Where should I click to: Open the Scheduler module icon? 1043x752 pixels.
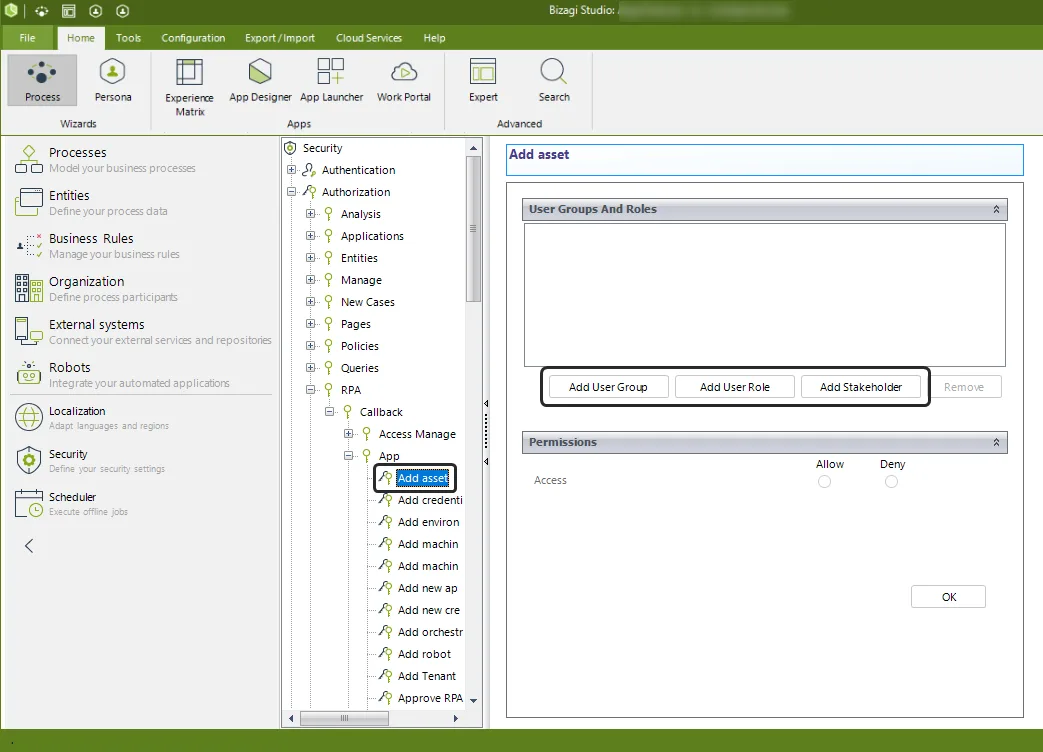click(x=29, y=503)
